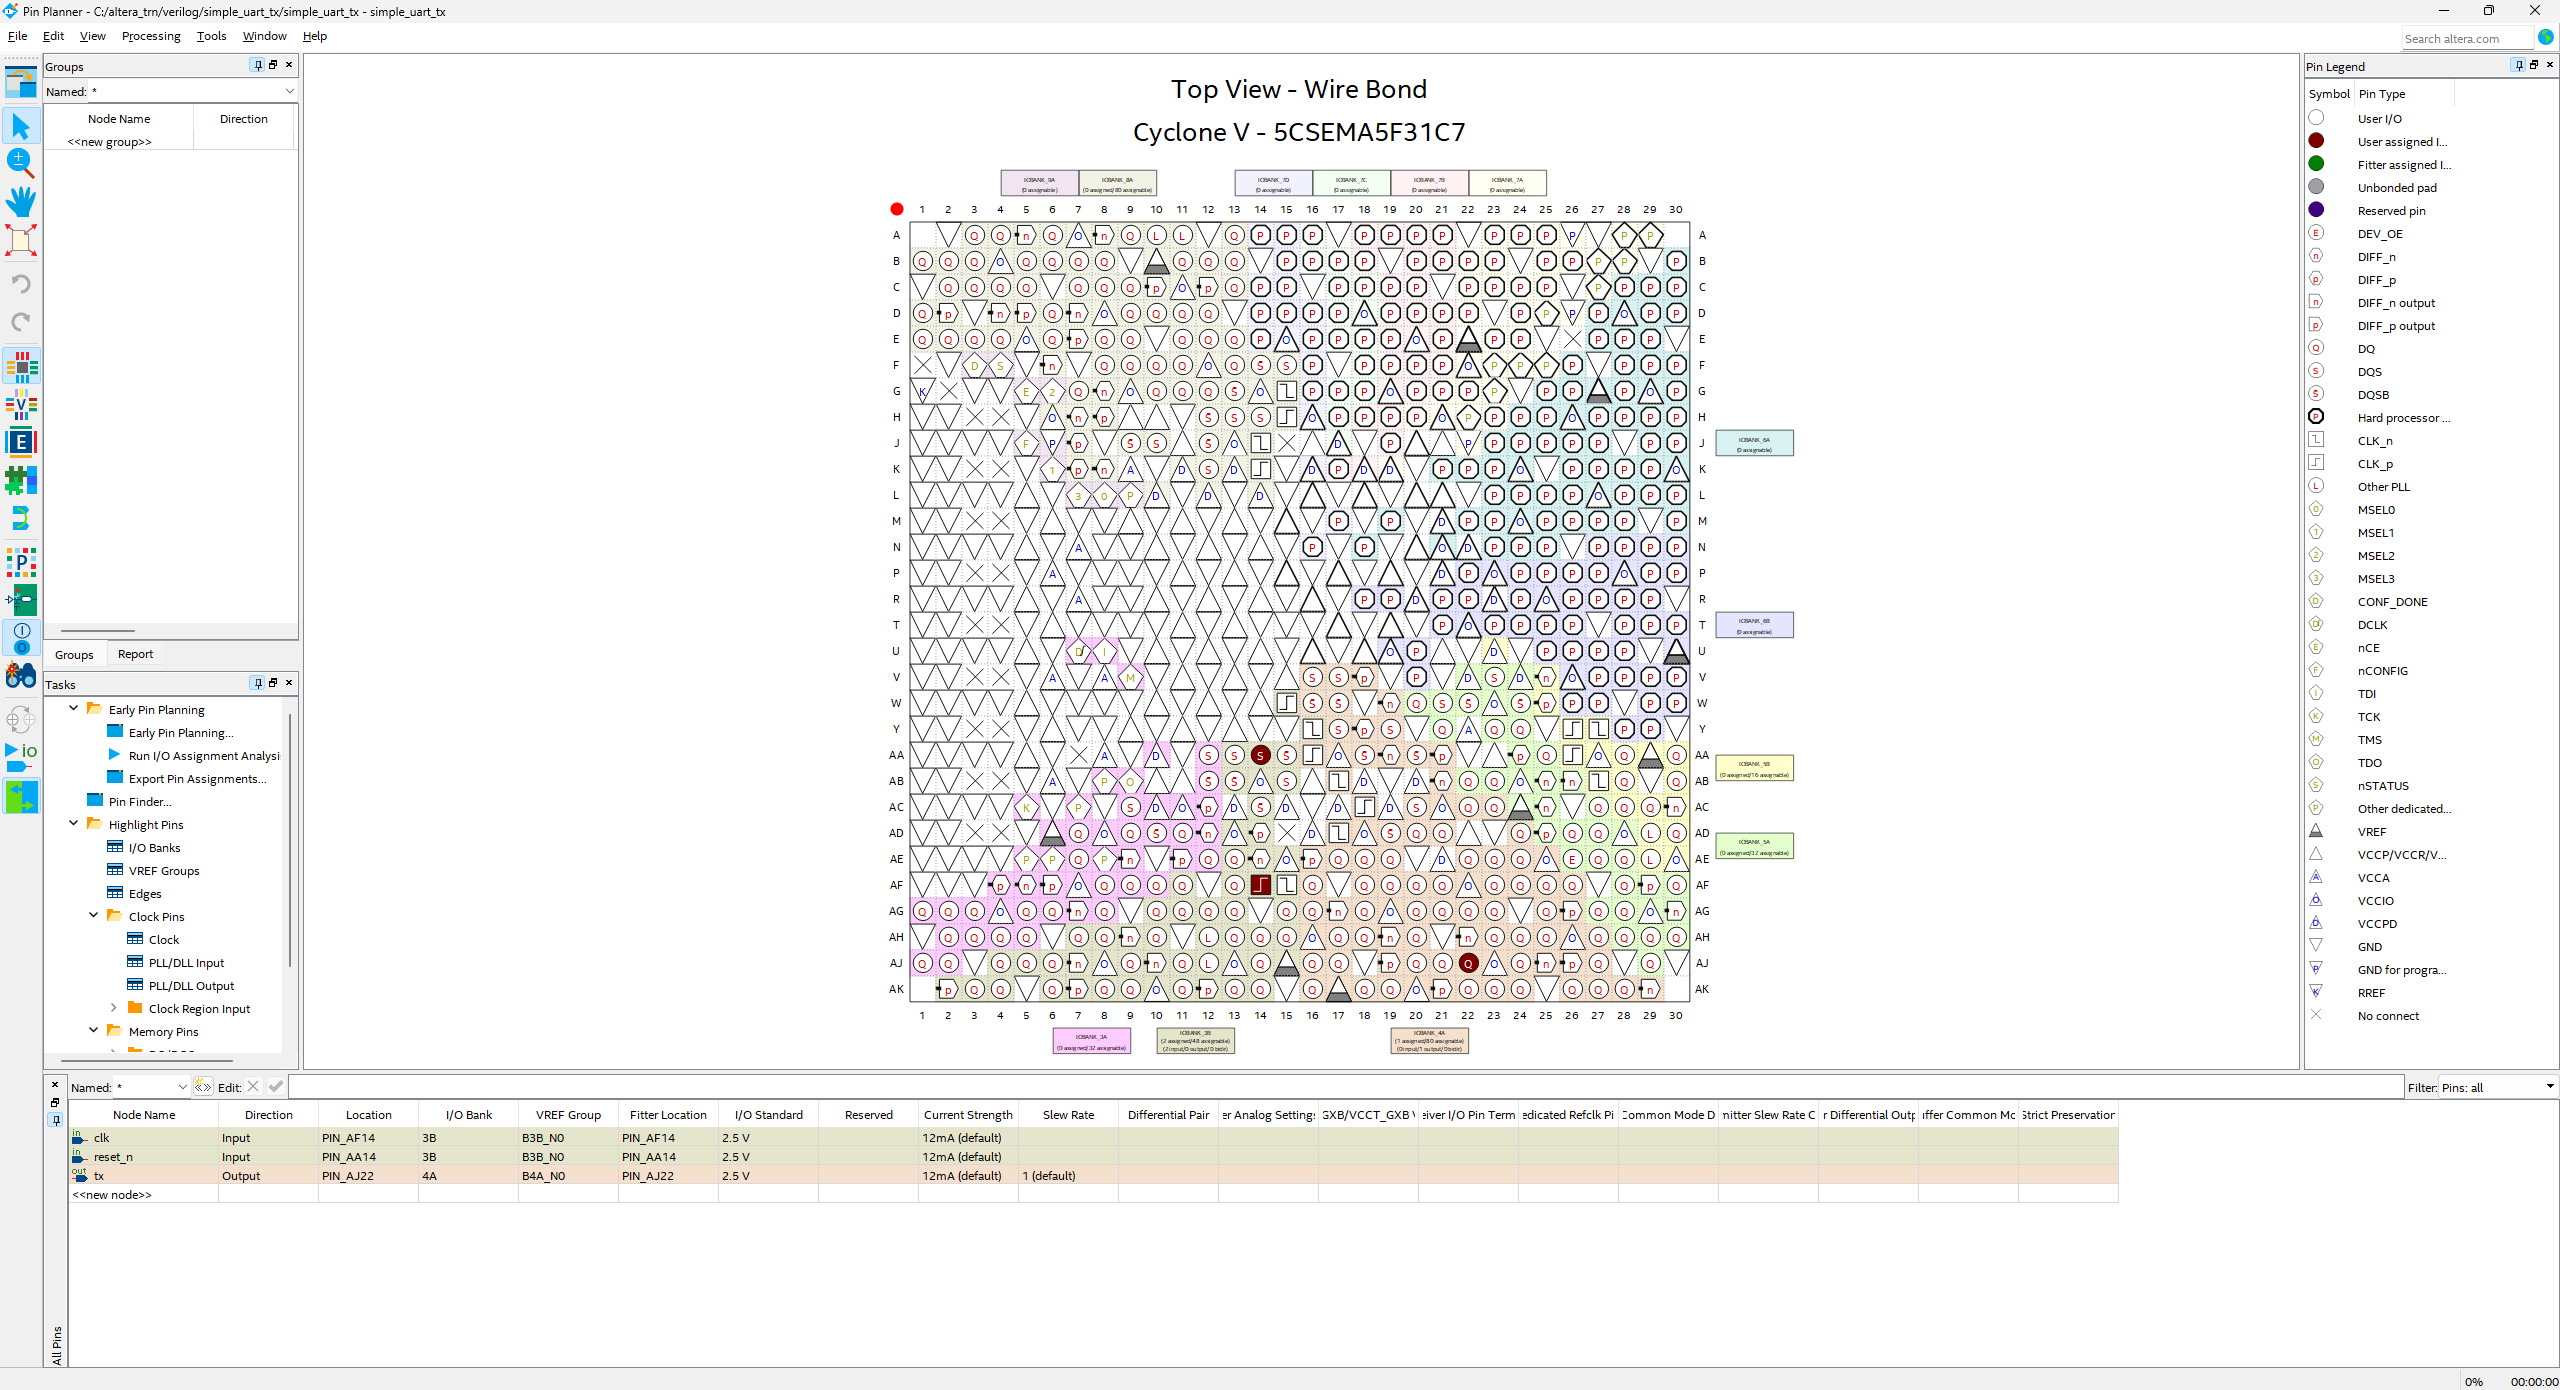Click the fit-in-window icon with red arrows
The image size is (2560, 1390).
(21, 240)
